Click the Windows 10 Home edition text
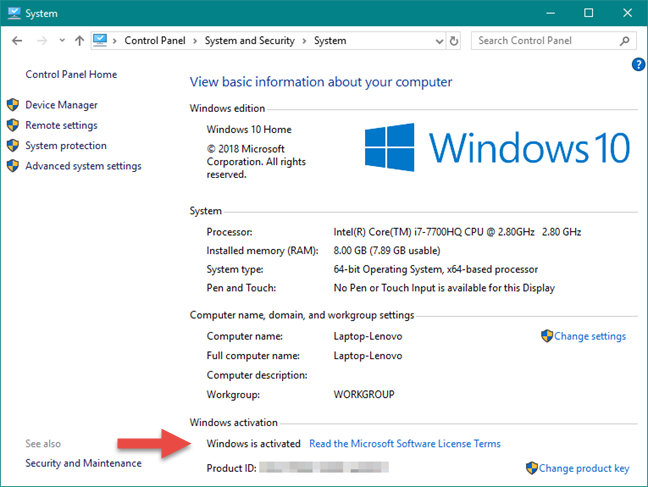Screen dimensions: 648x487 tap(249, 129)
